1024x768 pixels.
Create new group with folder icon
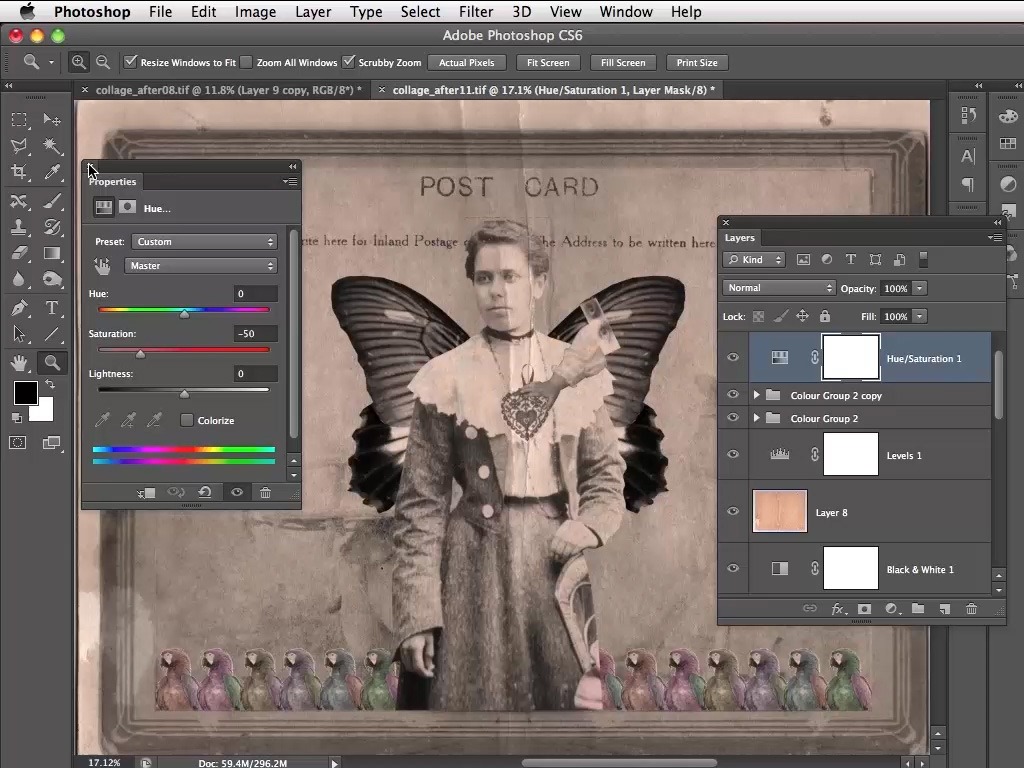click(x=917, y=609)
